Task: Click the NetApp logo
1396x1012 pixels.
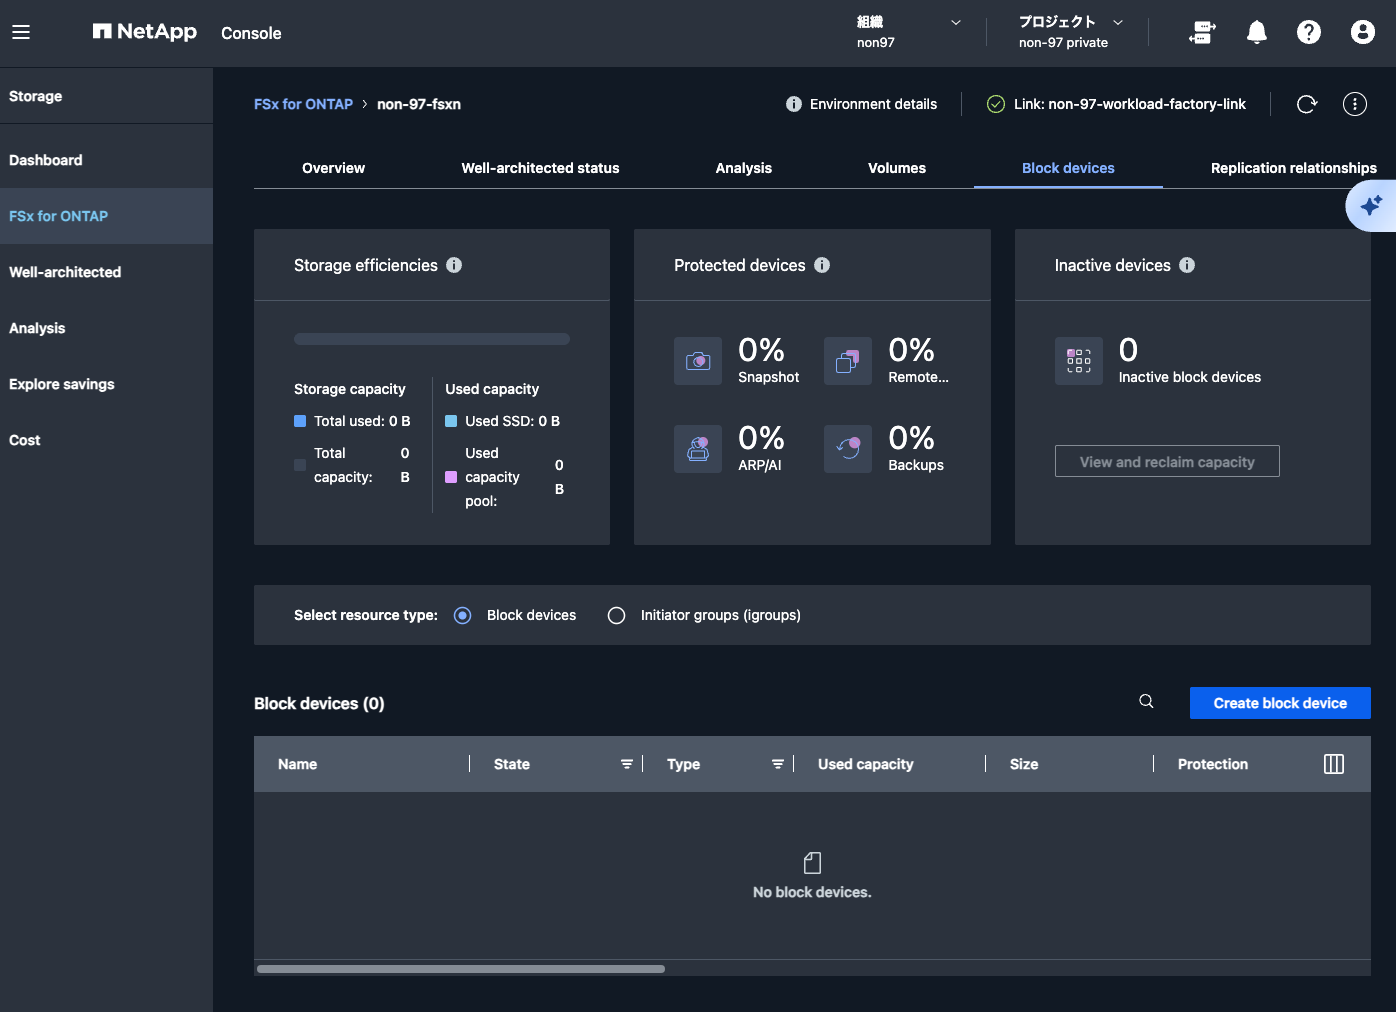Action: [x=145, y=32]
